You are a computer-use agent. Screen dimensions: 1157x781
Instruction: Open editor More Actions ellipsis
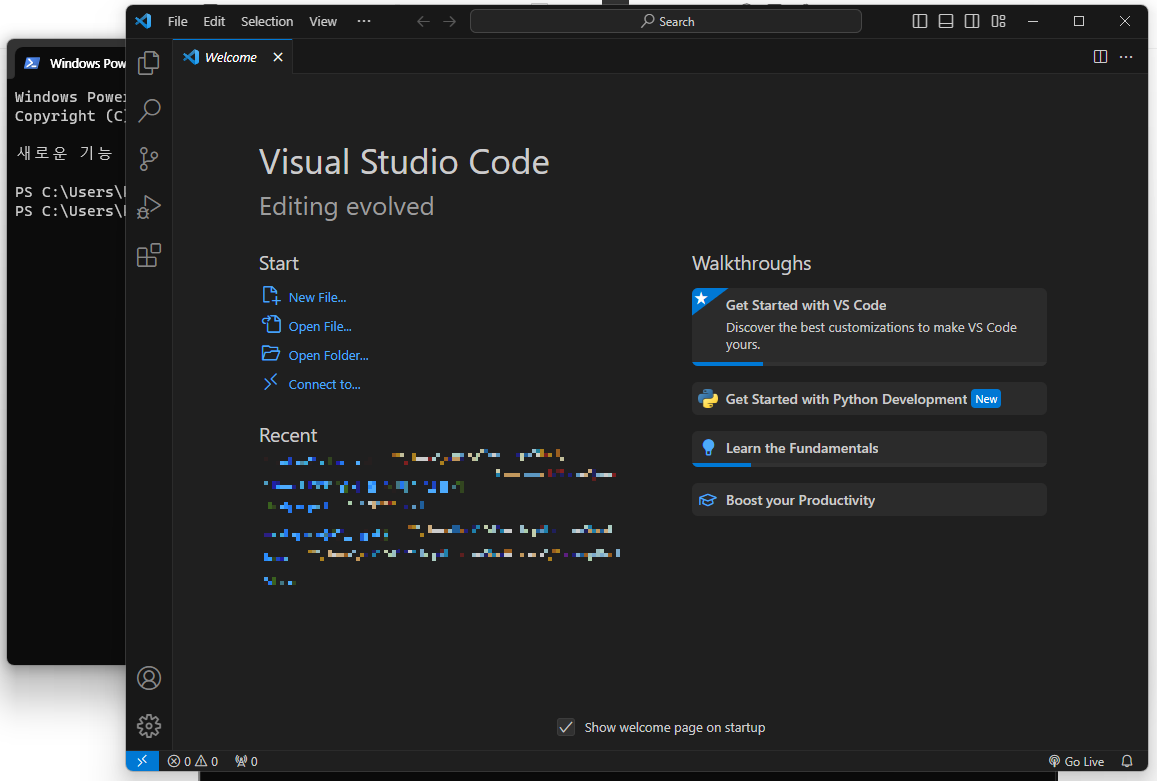[1126, 57]
